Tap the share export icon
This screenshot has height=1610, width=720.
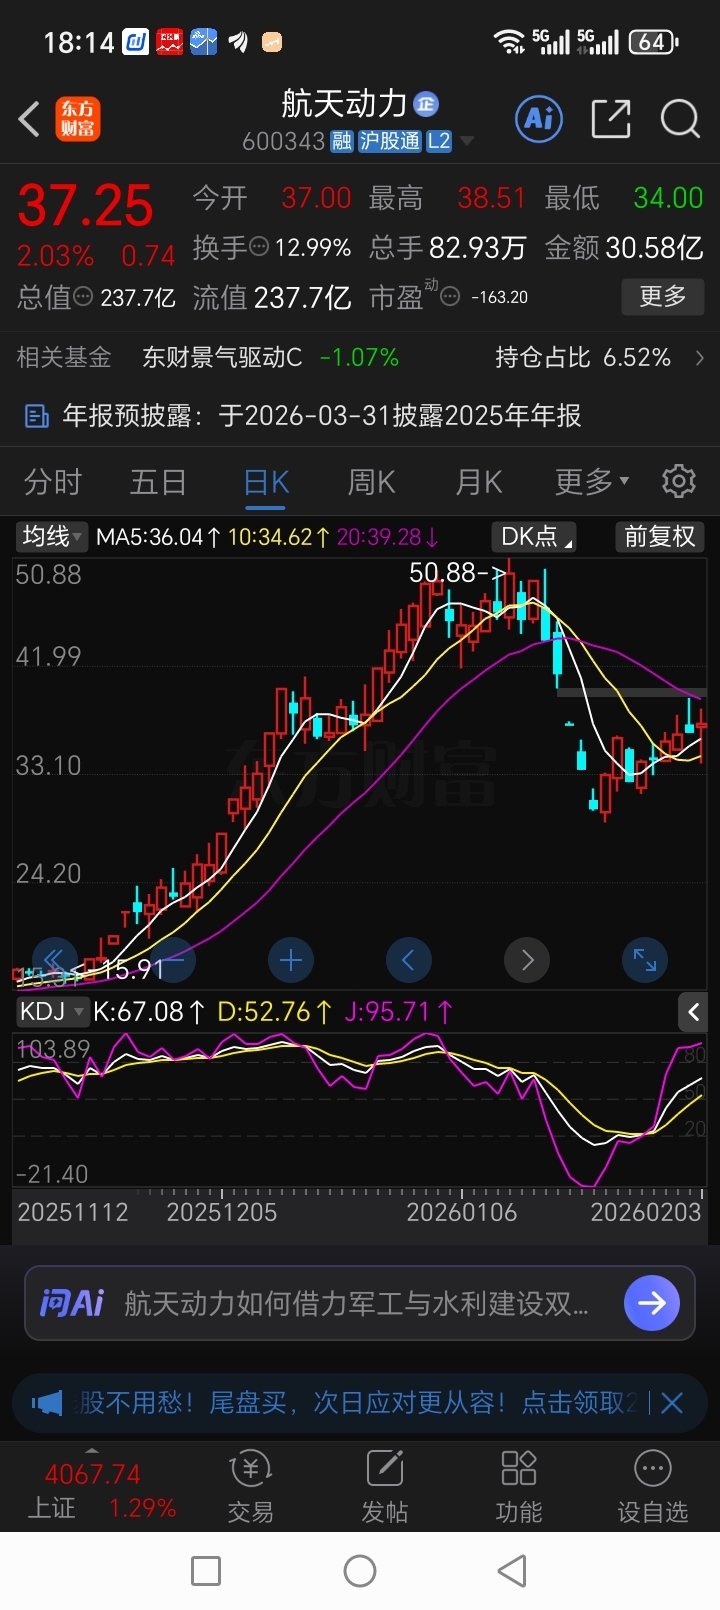(x=610, y=119)
